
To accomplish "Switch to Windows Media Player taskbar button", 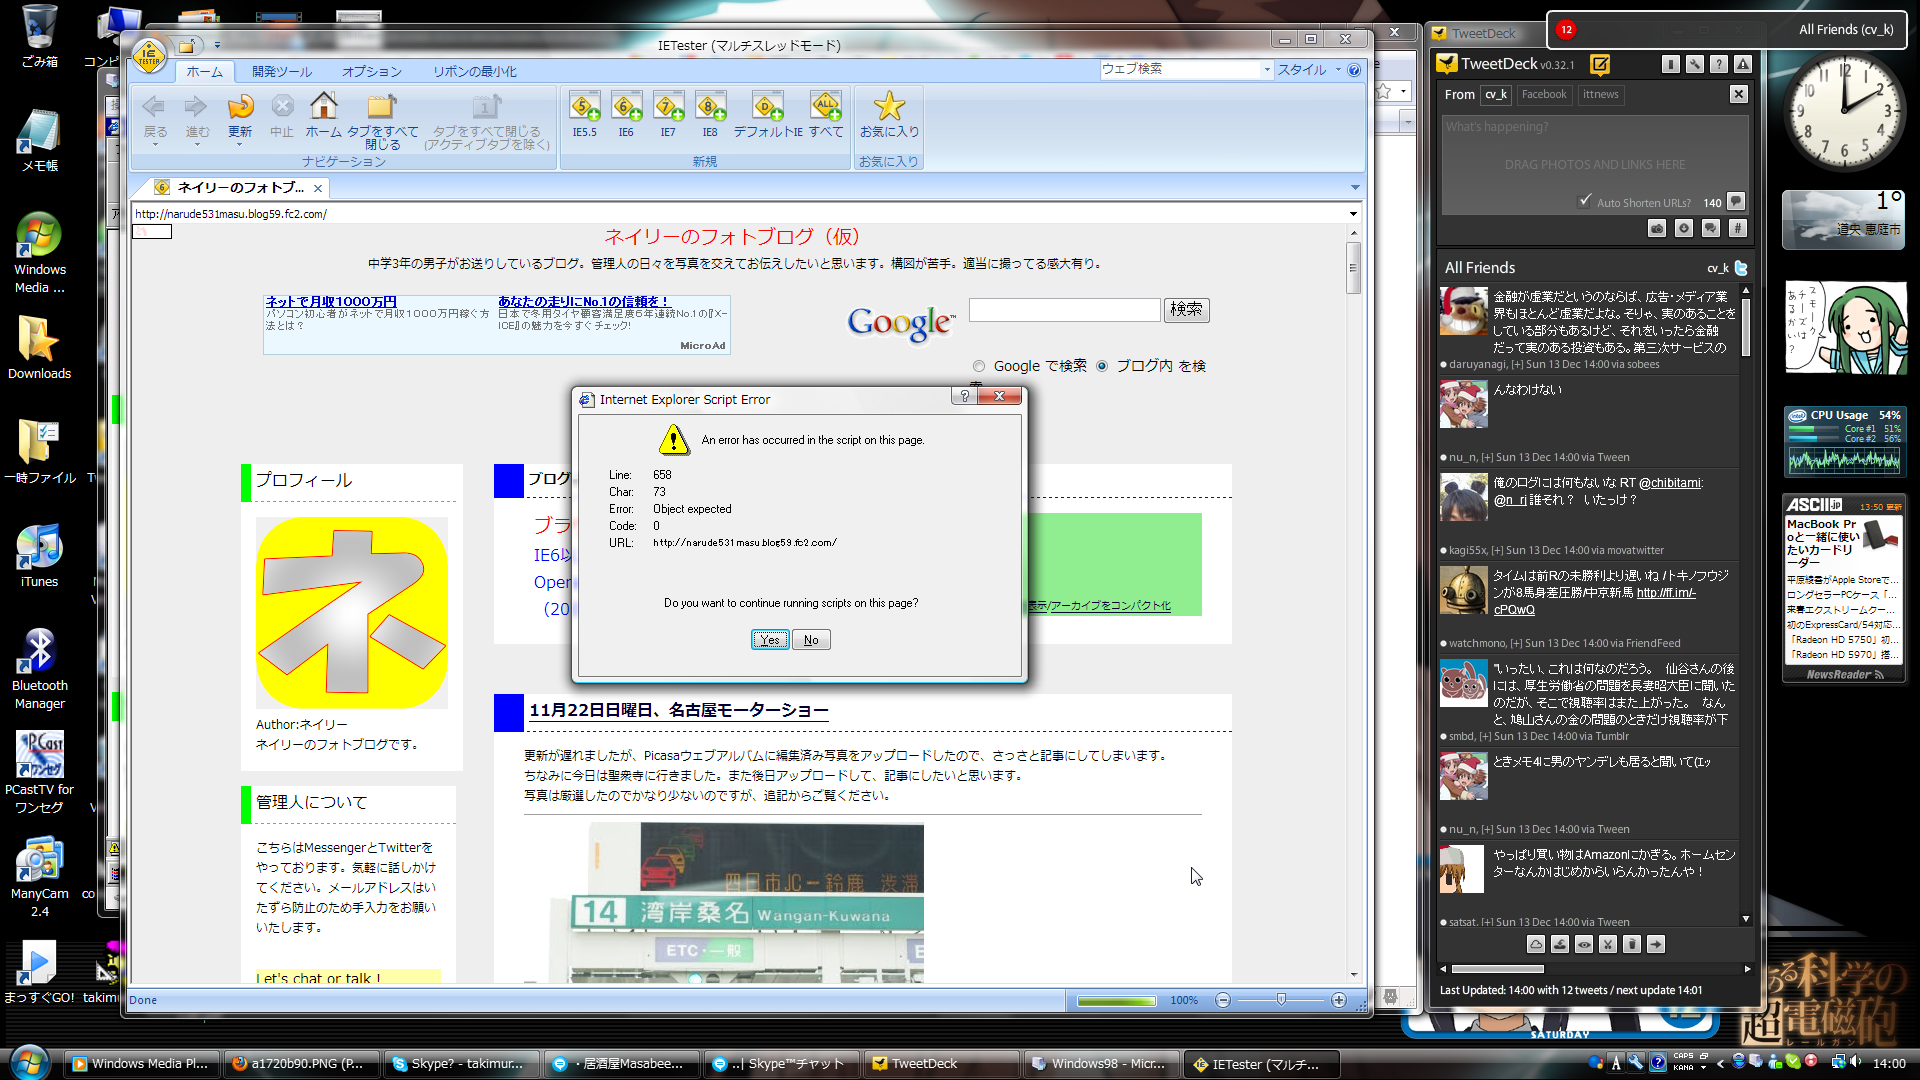I will (139, 1063).
